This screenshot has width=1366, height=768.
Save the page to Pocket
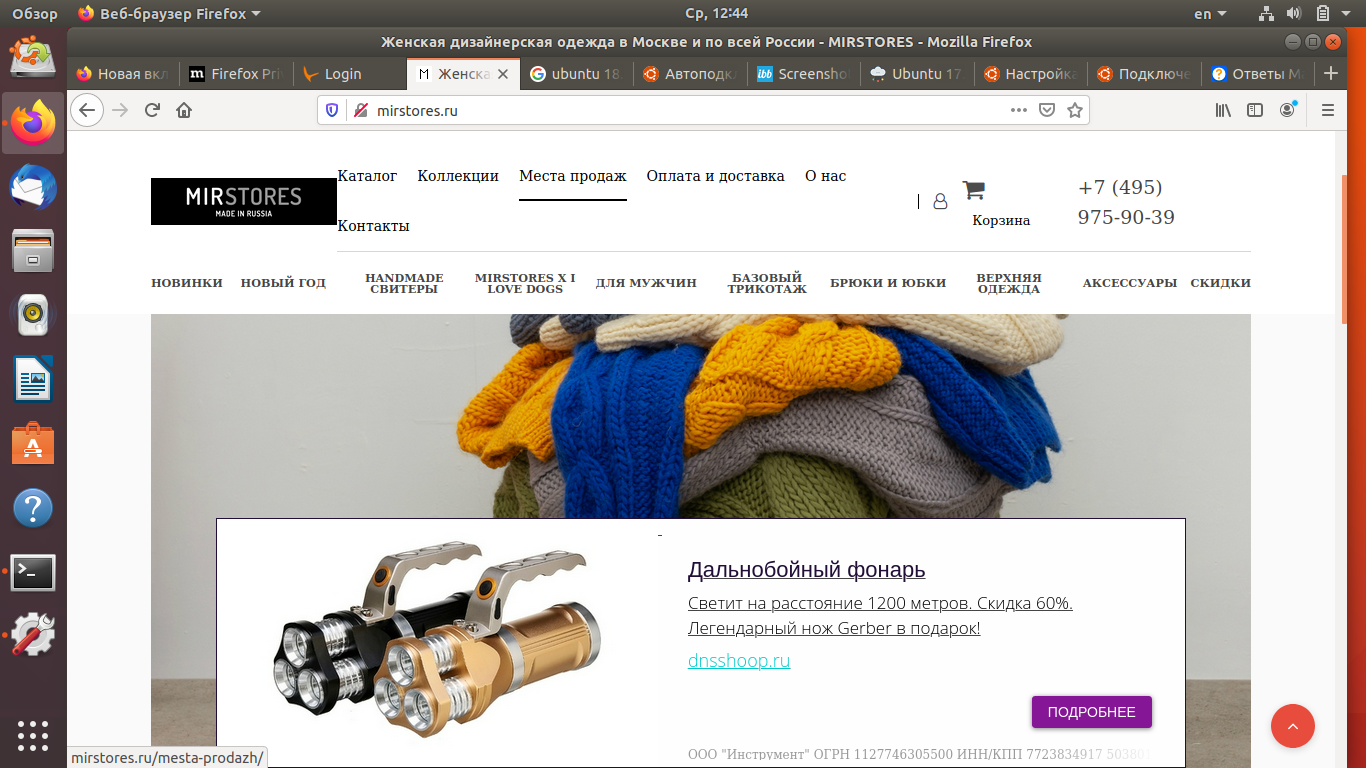pyautogui.click(x=1047, y=110)
